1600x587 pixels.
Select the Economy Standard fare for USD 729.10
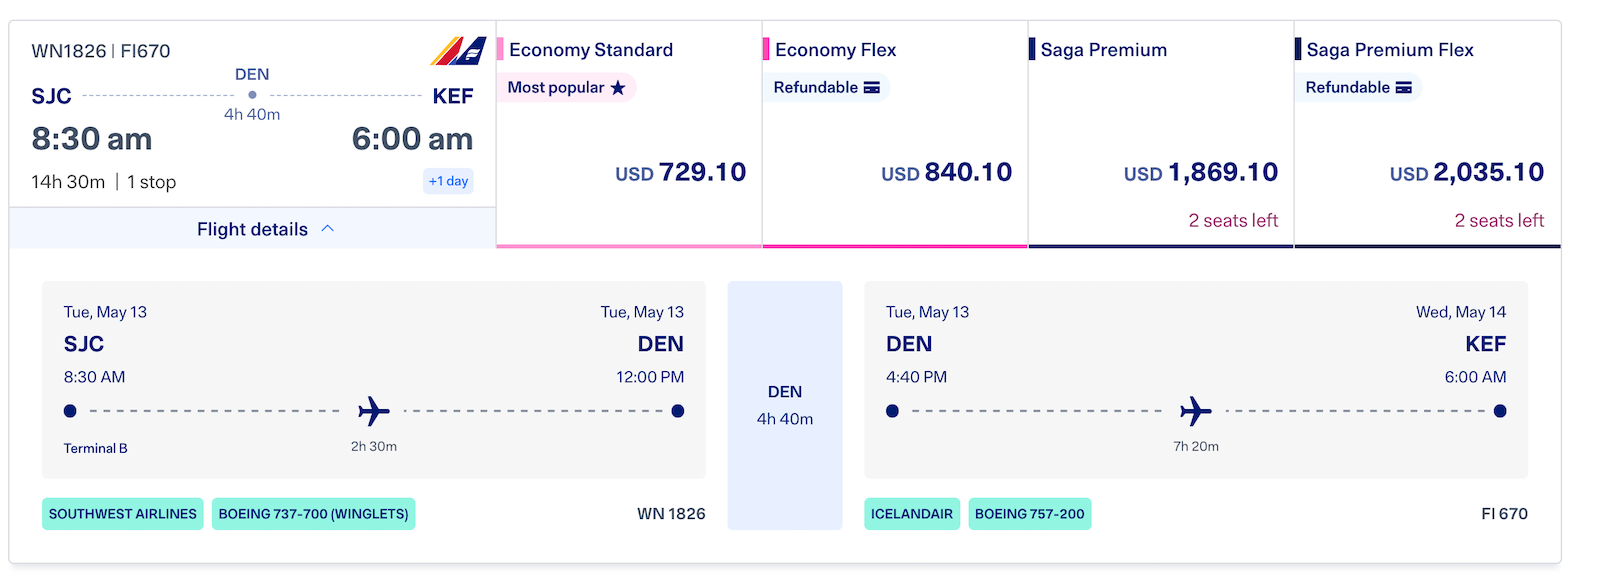coord(680,173)
